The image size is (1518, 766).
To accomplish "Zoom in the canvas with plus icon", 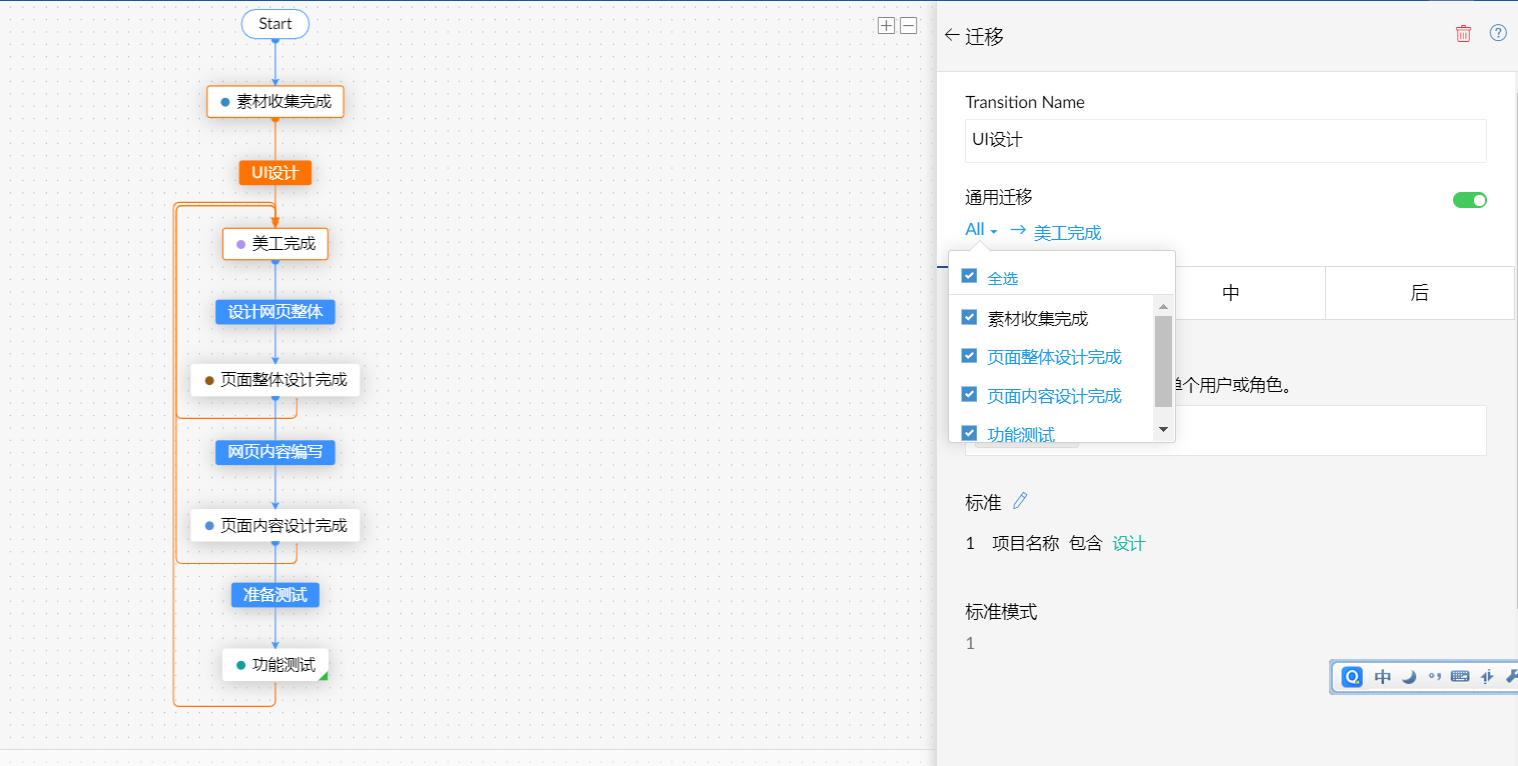I will click(886, 26).
